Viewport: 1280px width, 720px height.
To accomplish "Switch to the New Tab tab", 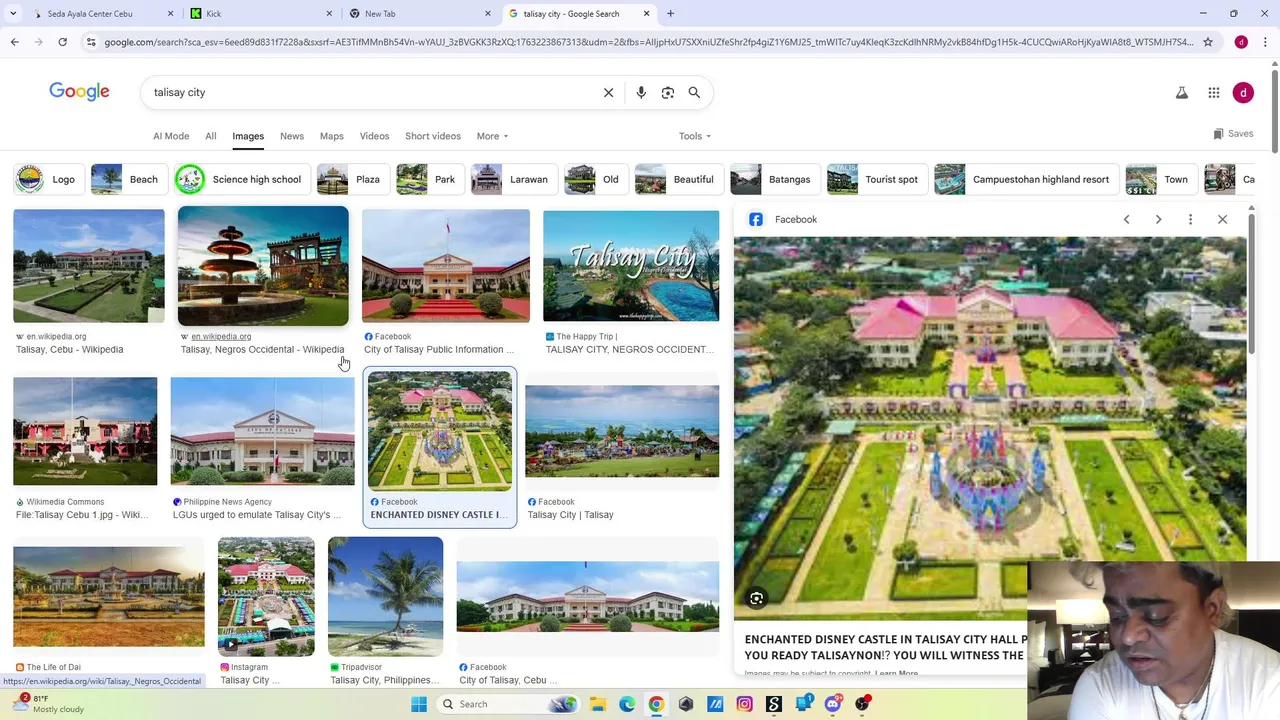I will pos(420,14).
